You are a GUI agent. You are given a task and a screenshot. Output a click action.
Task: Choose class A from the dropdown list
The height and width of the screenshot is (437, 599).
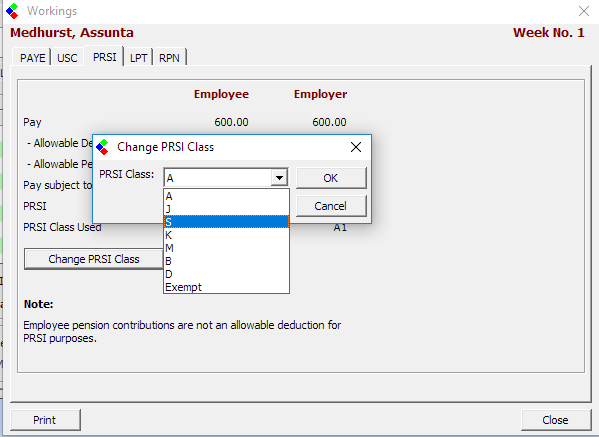pos(226,196)
